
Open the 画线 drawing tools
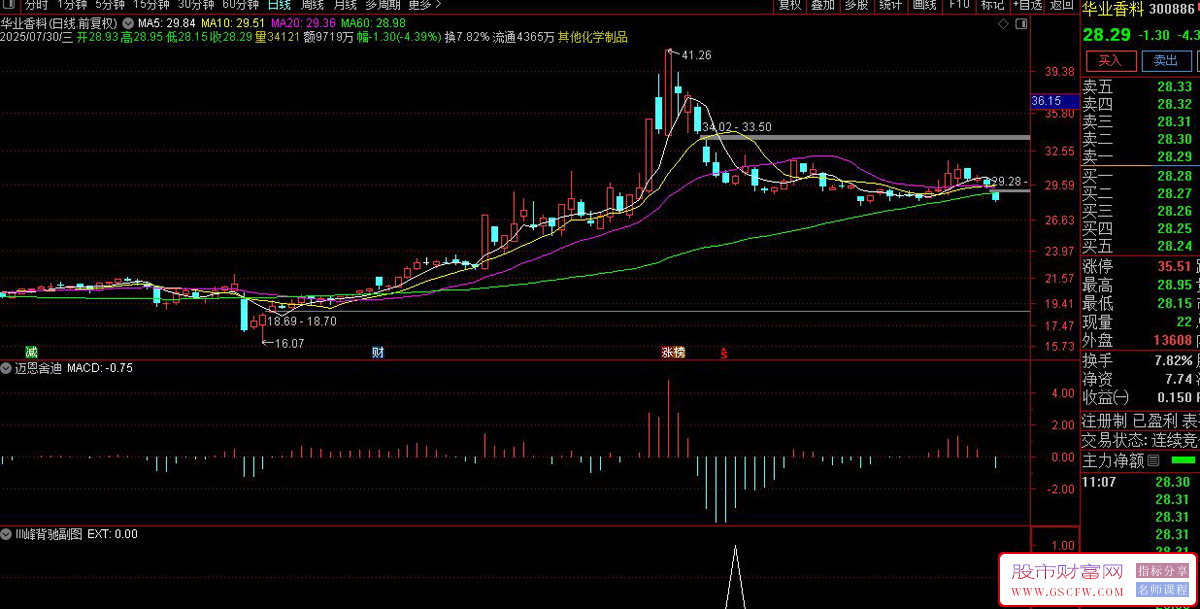(x=924, y=5)
